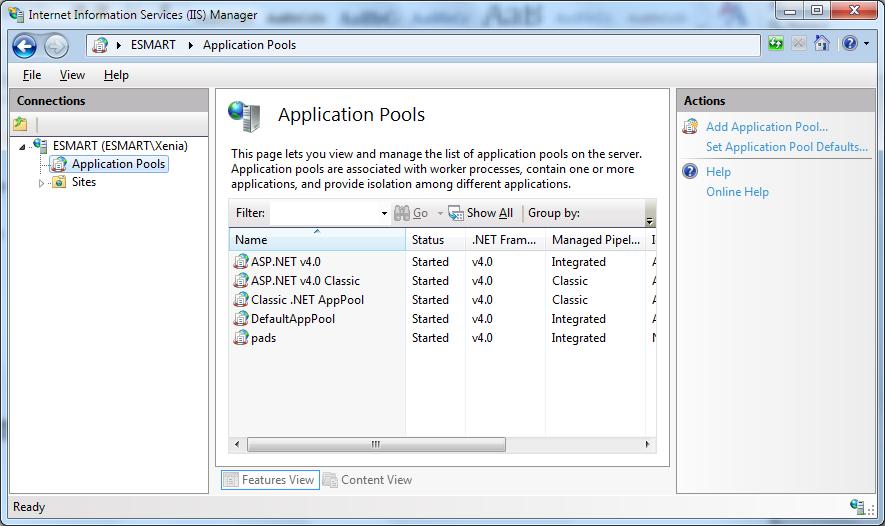Screen dimensions: 885x526
Task: Sort by the .NET Fram... column header
Action: point(505,240)
